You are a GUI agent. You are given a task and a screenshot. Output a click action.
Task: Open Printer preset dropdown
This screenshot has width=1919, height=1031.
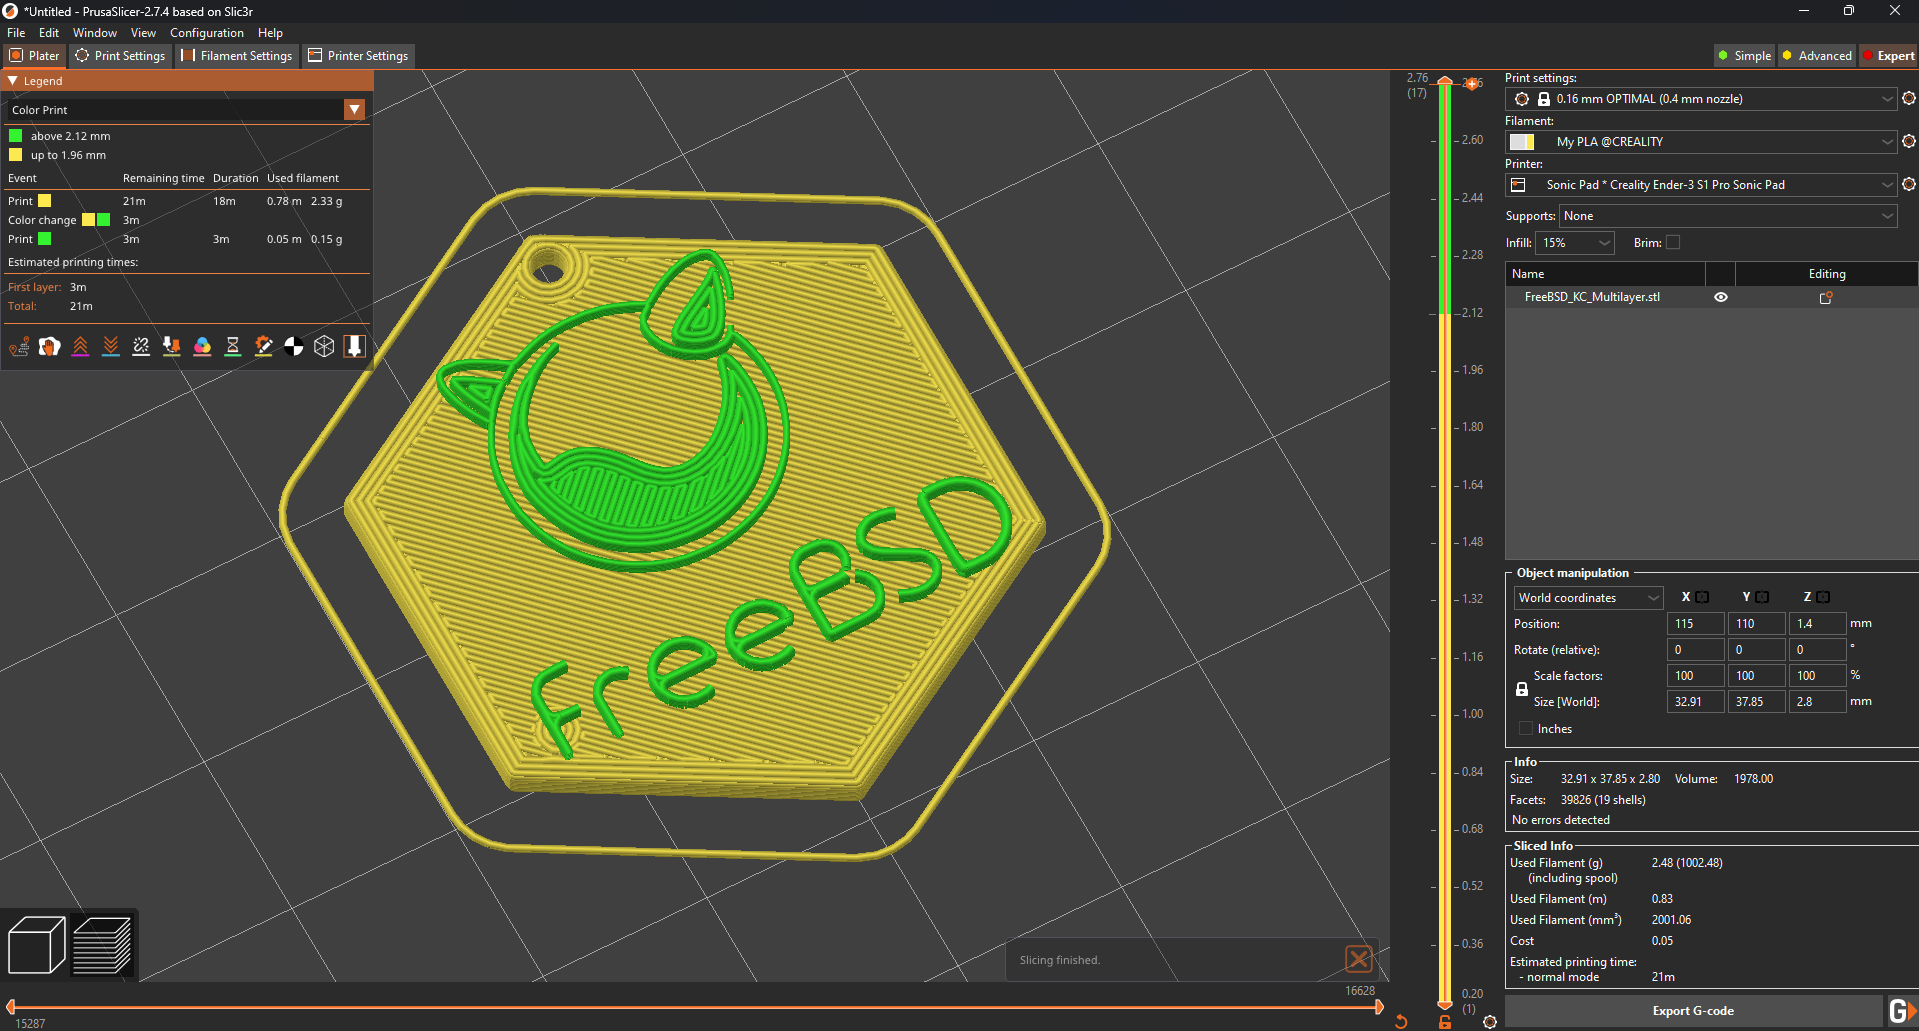coord(1700,184)
